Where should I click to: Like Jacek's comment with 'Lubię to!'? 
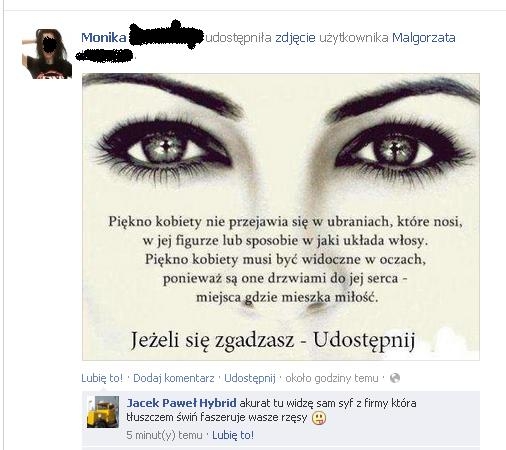point(233,435)
